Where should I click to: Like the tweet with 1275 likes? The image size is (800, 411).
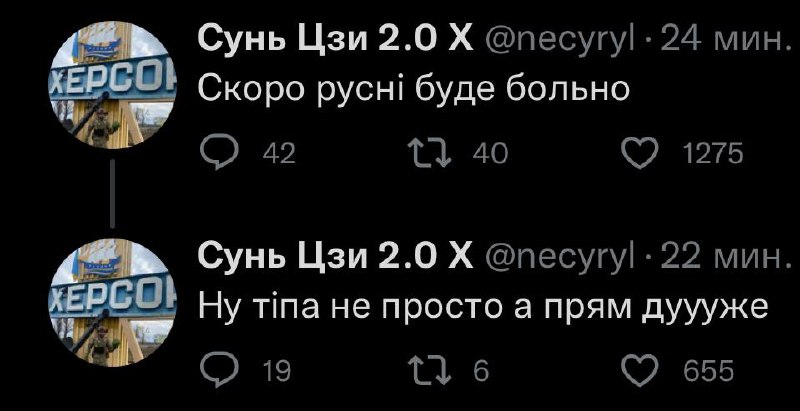(639, 153)
